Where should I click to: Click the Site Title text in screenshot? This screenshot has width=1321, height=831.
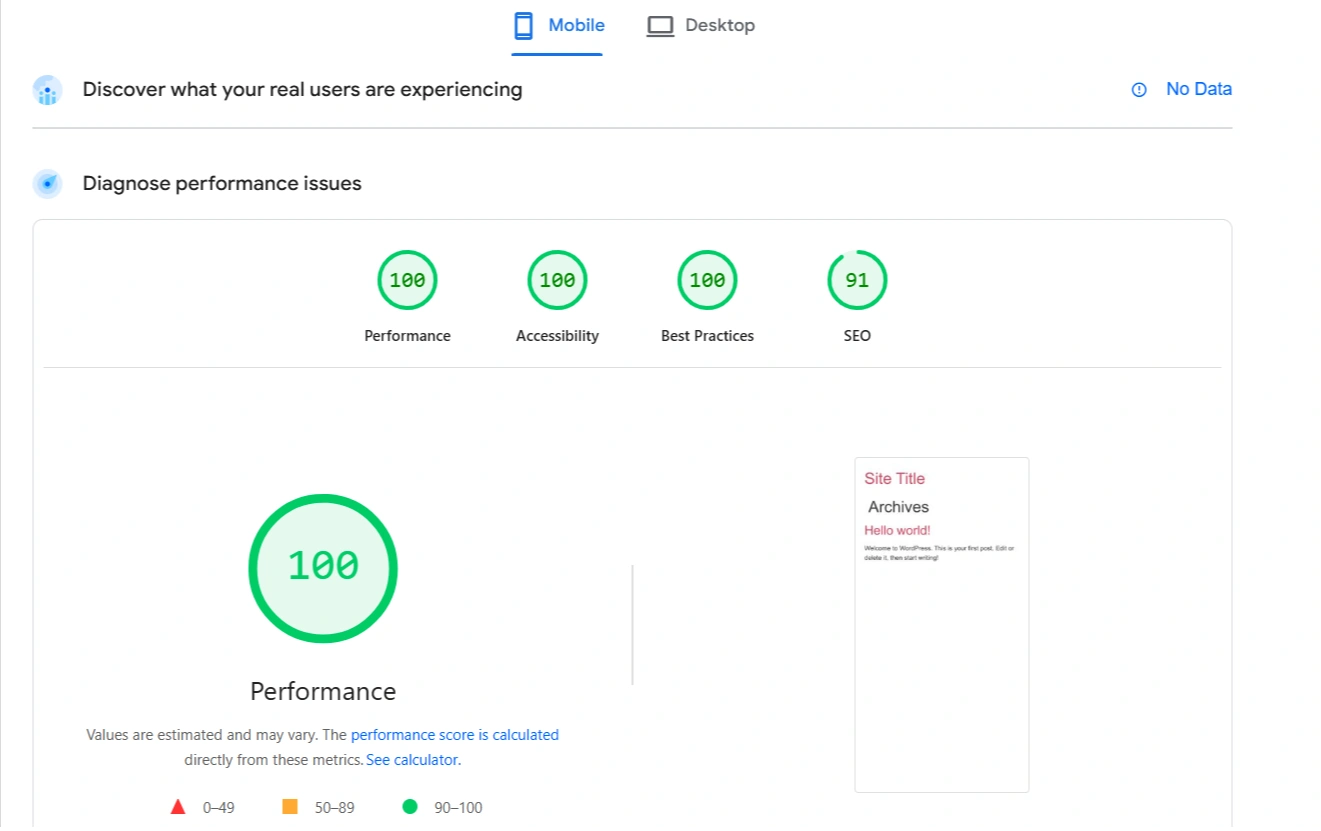click(x=895, y=478)
